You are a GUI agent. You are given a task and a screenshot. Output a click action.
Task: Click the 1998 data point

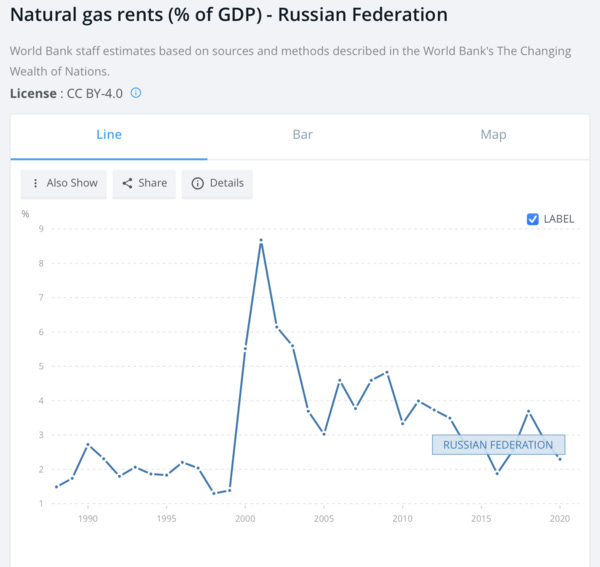click(x=214, y=494)
